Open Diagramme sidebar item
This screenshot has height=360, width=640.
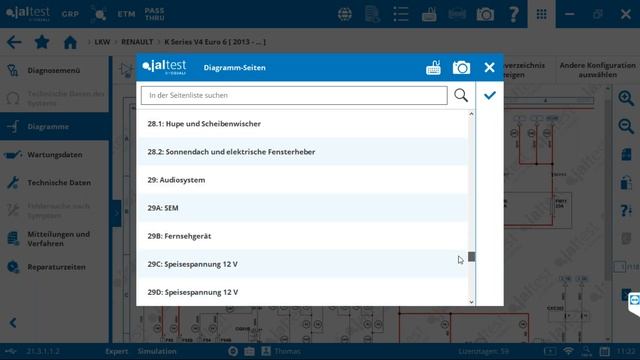pyautogui.click(x=54, y=127)
